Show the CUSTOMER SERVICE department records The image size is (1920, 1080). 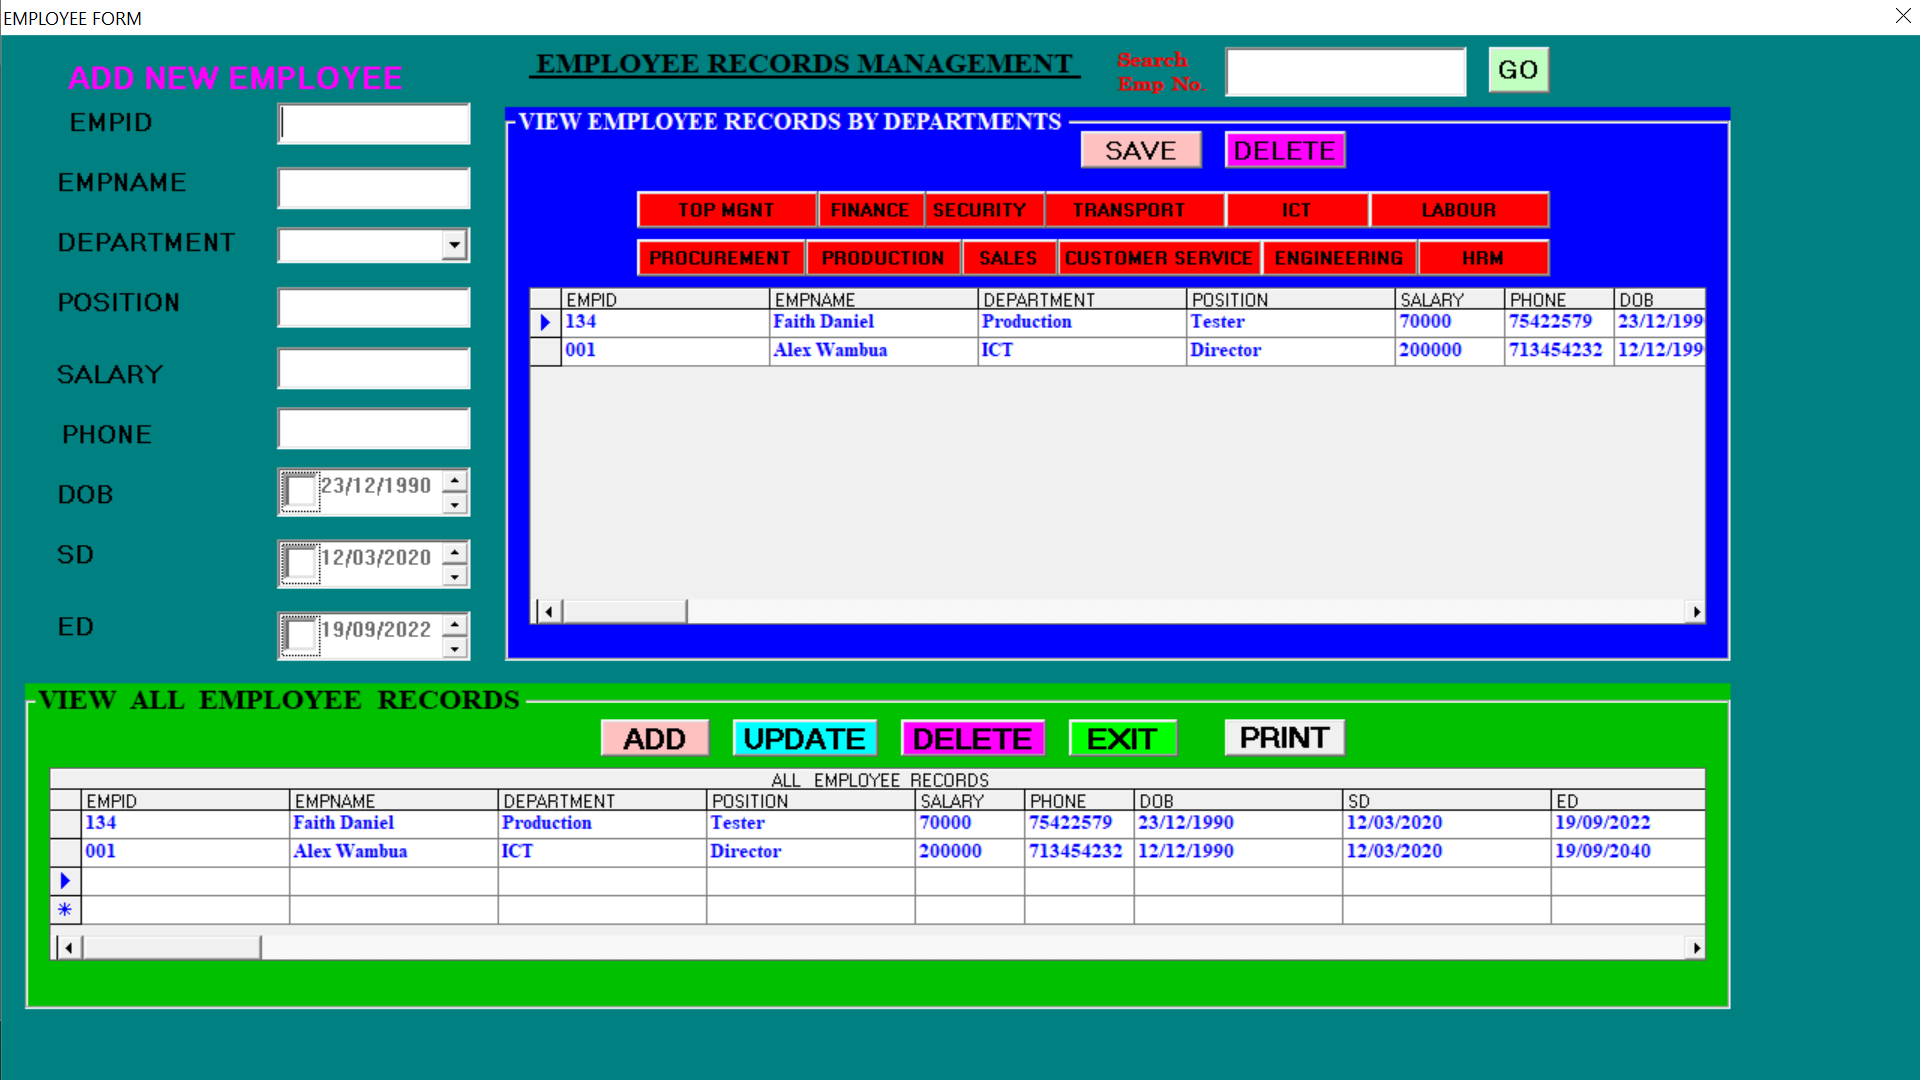1158,258
